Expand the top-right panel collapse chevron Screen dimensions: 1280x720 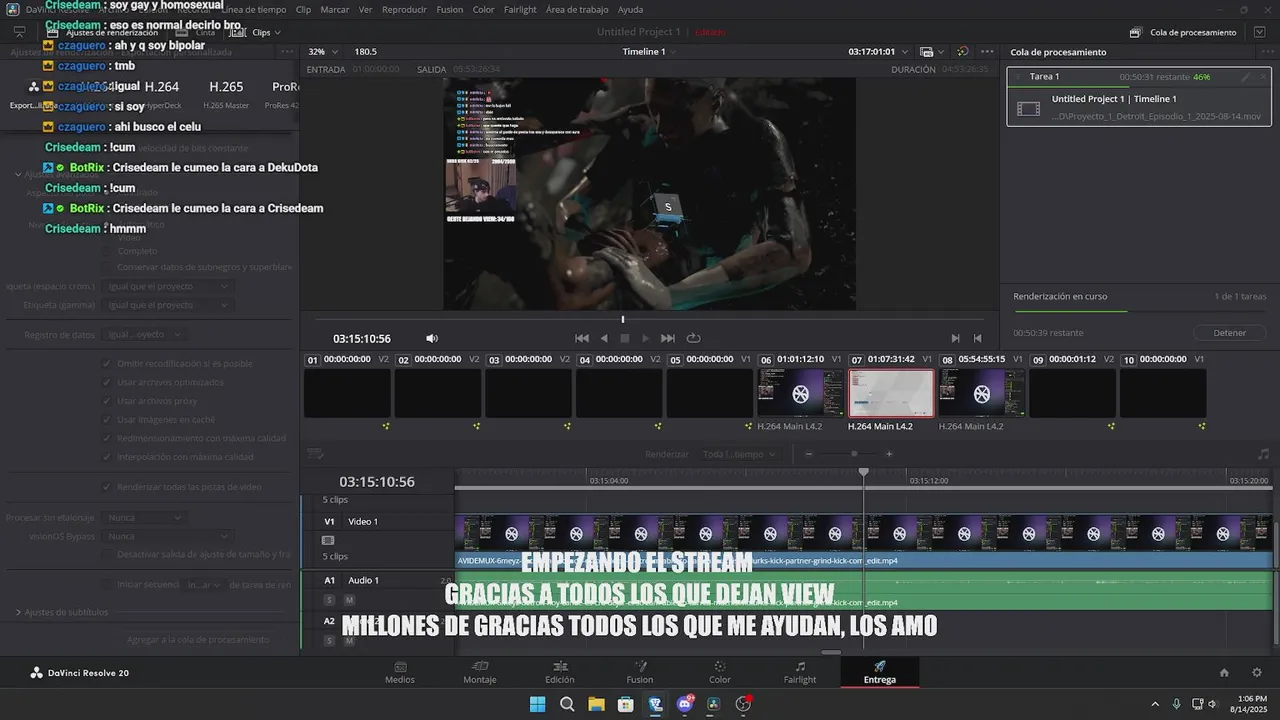pyautogui.click(x=1259, y=32)
